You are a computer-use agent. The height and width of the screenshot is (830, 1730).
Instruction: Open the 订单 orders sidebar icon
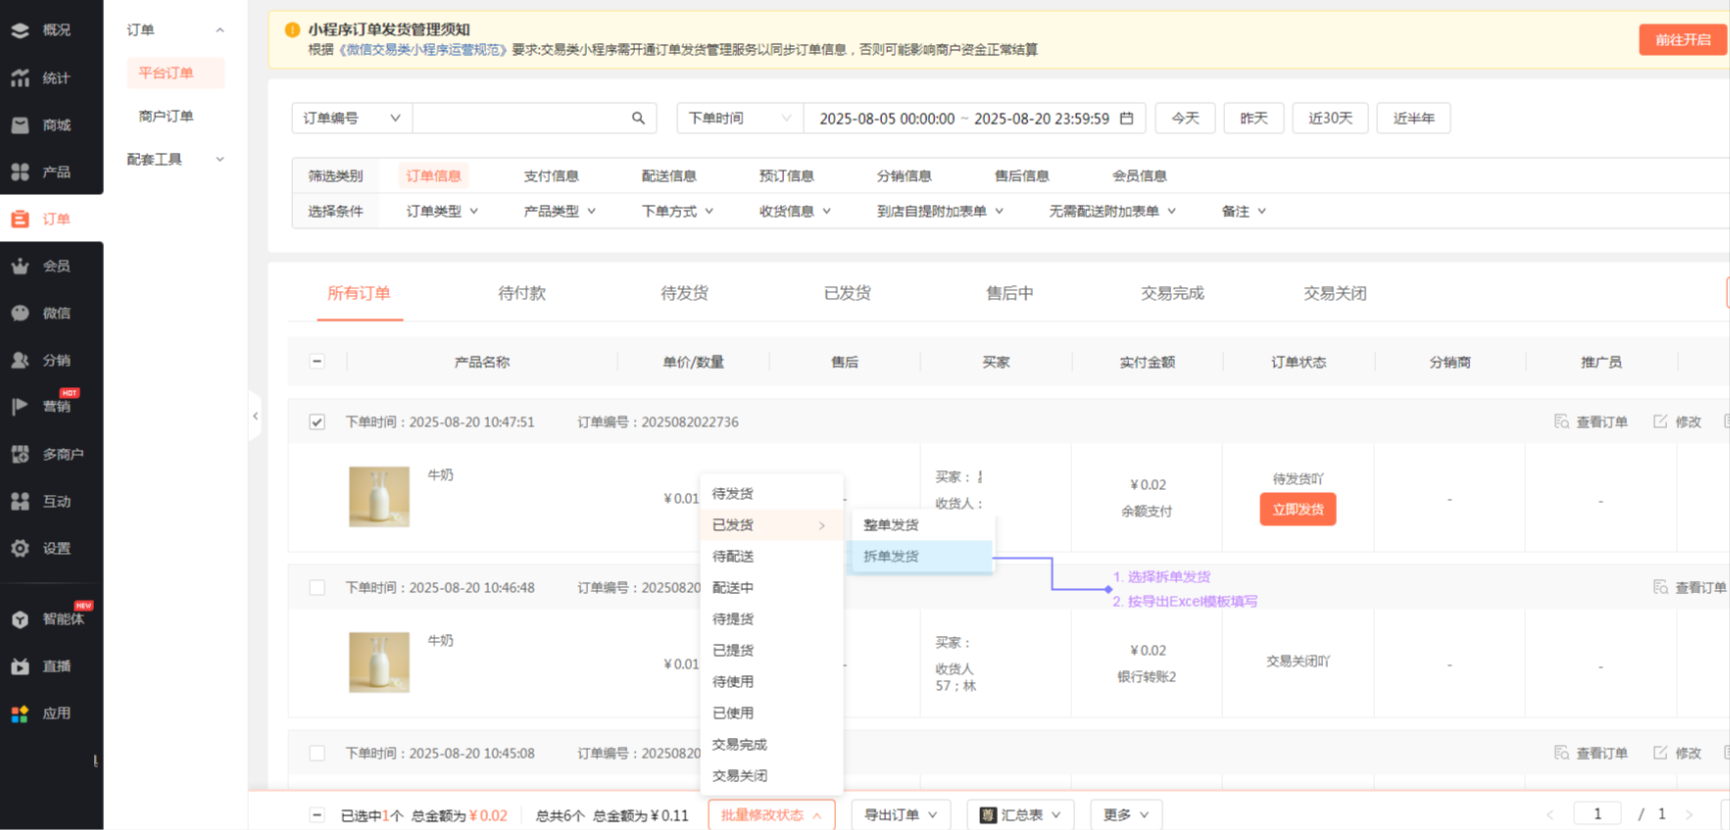tap(20, 219)
